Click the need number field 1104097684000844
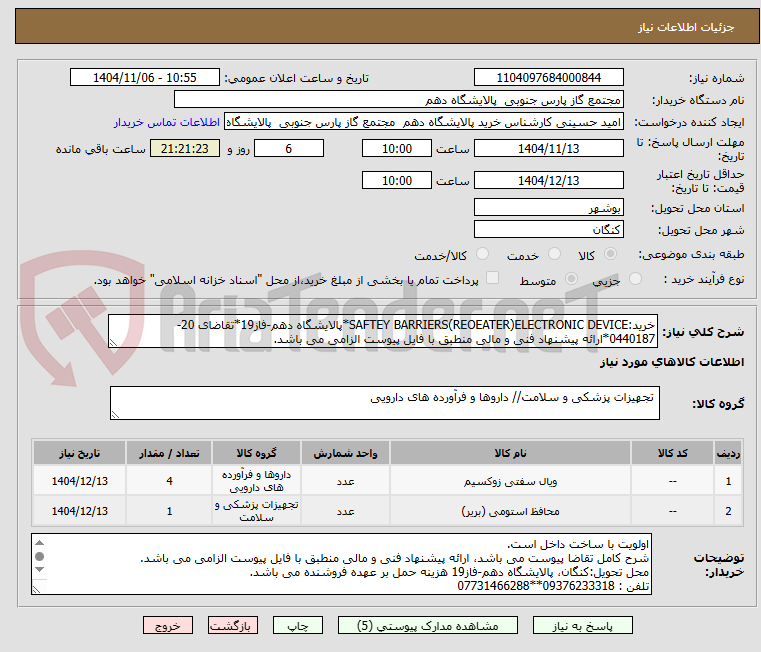761x652 pixels. [548, 78]
